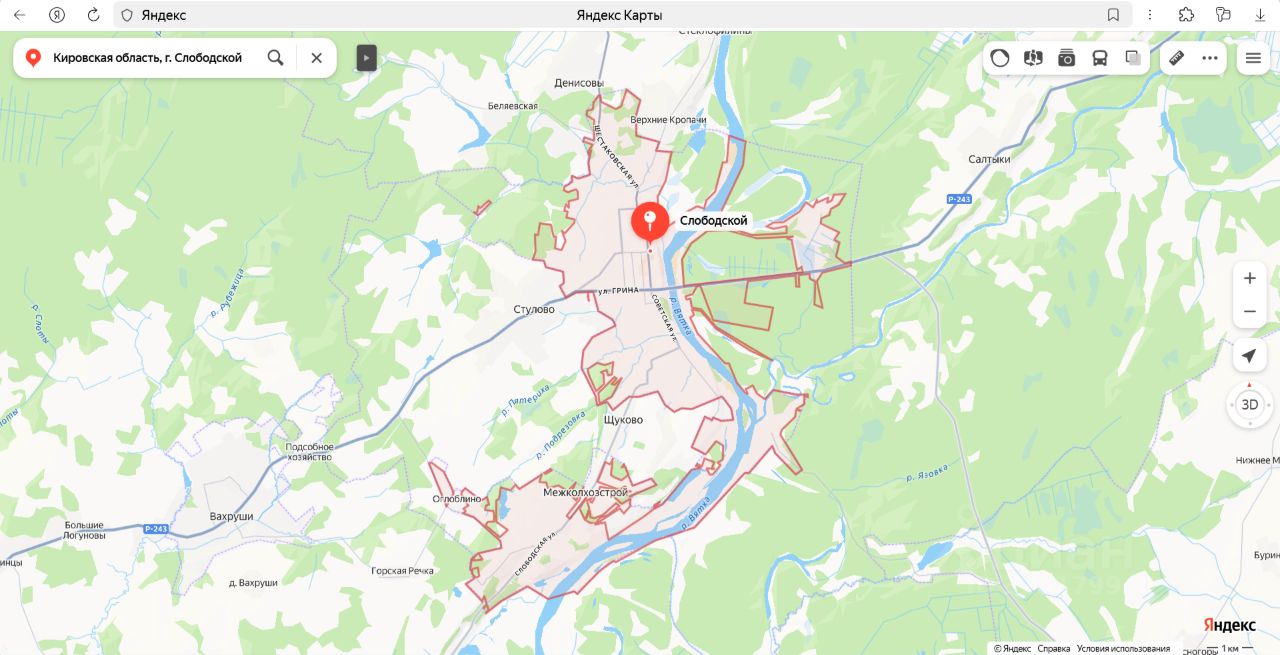Click the search field with Кировская область
This screenshot has height=655, width=1280.
point(148,58)
